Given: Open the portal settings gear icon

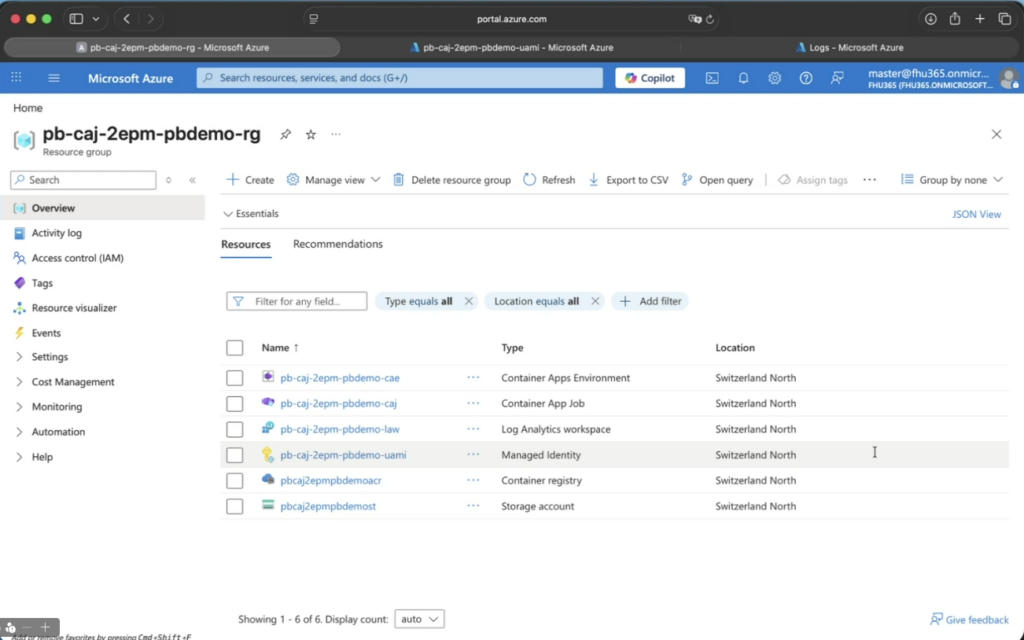Looking at the screenshot, I should pos(774,78).
